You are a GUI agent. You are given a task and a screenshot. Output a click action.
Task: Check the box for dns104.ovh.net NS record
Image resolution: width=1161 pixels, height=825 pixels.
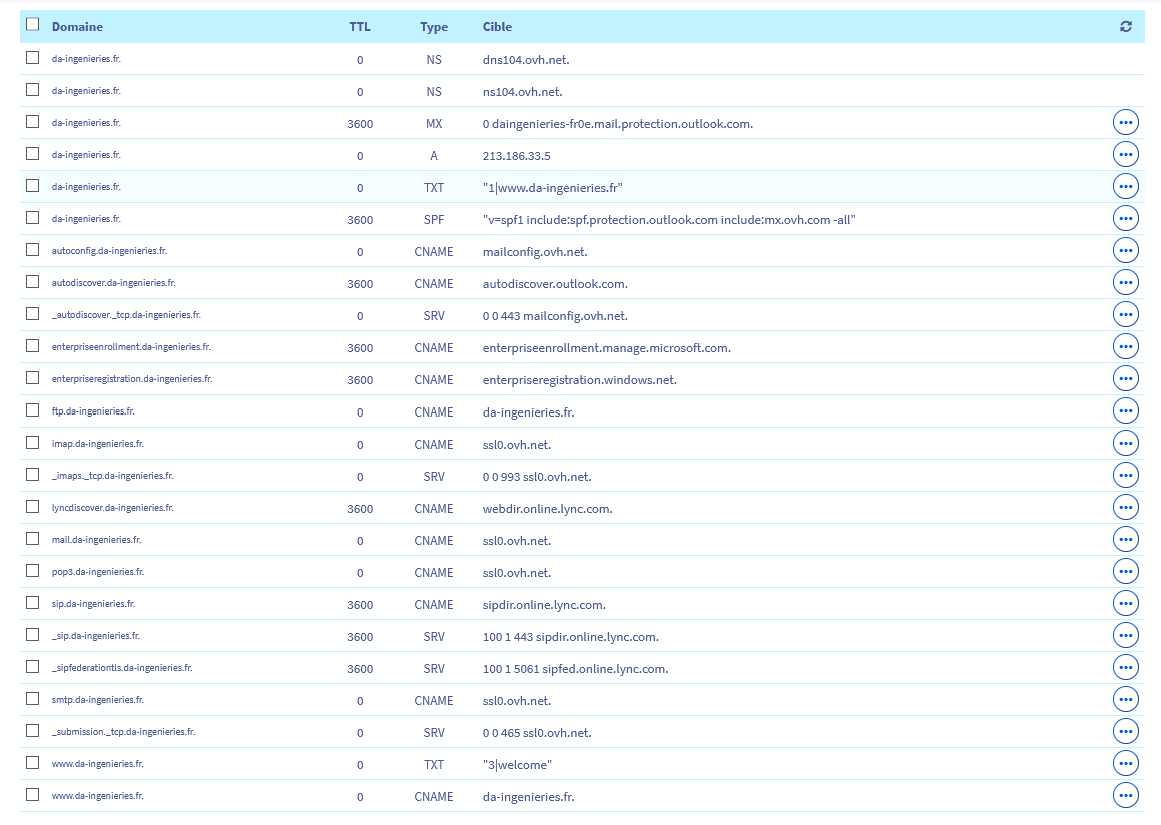(33, 58)
